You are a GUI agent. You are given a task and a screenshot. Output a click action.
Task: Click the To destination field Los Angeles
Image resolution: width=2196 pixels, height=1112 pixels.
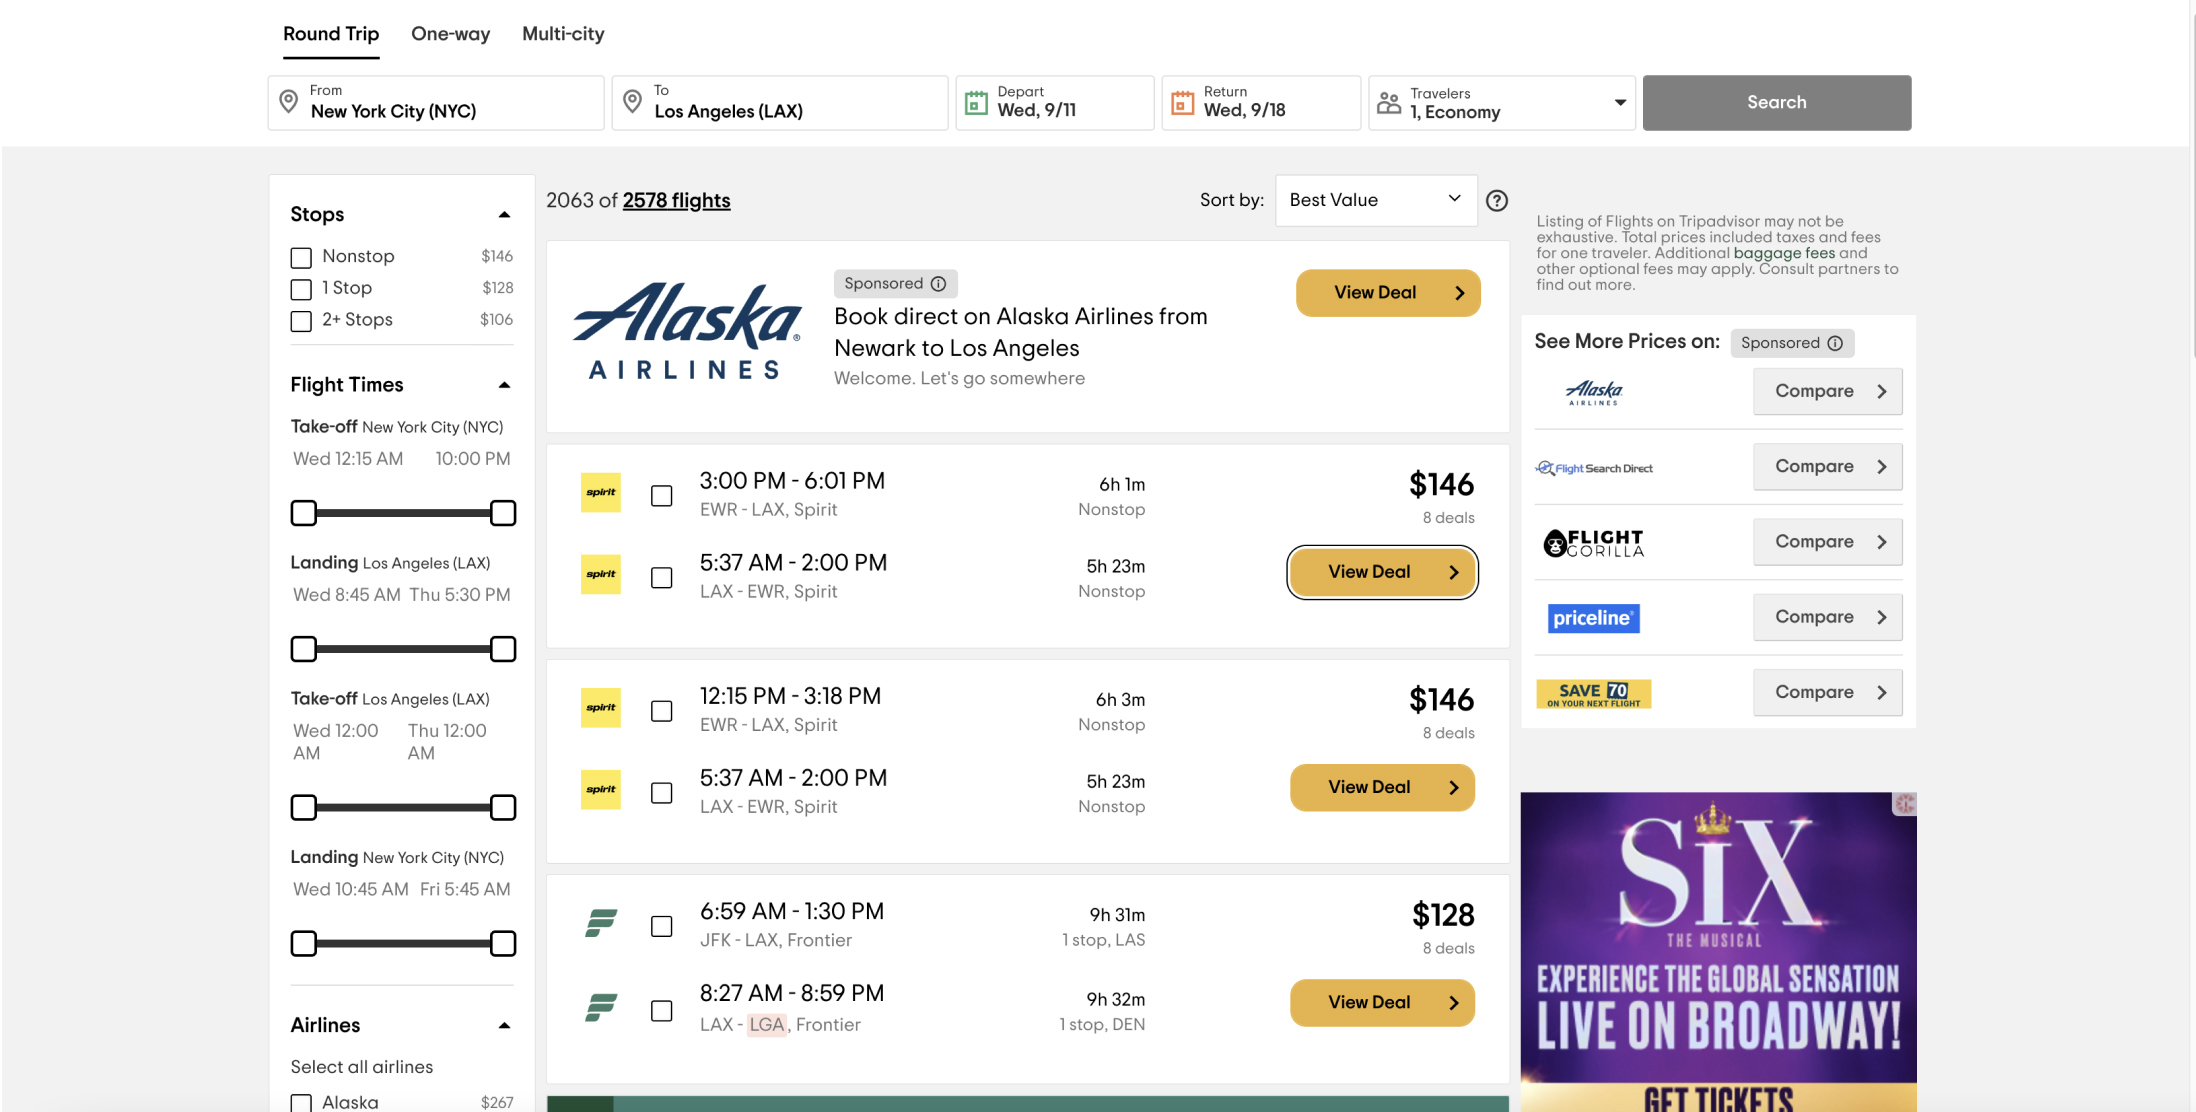point(780,103)
